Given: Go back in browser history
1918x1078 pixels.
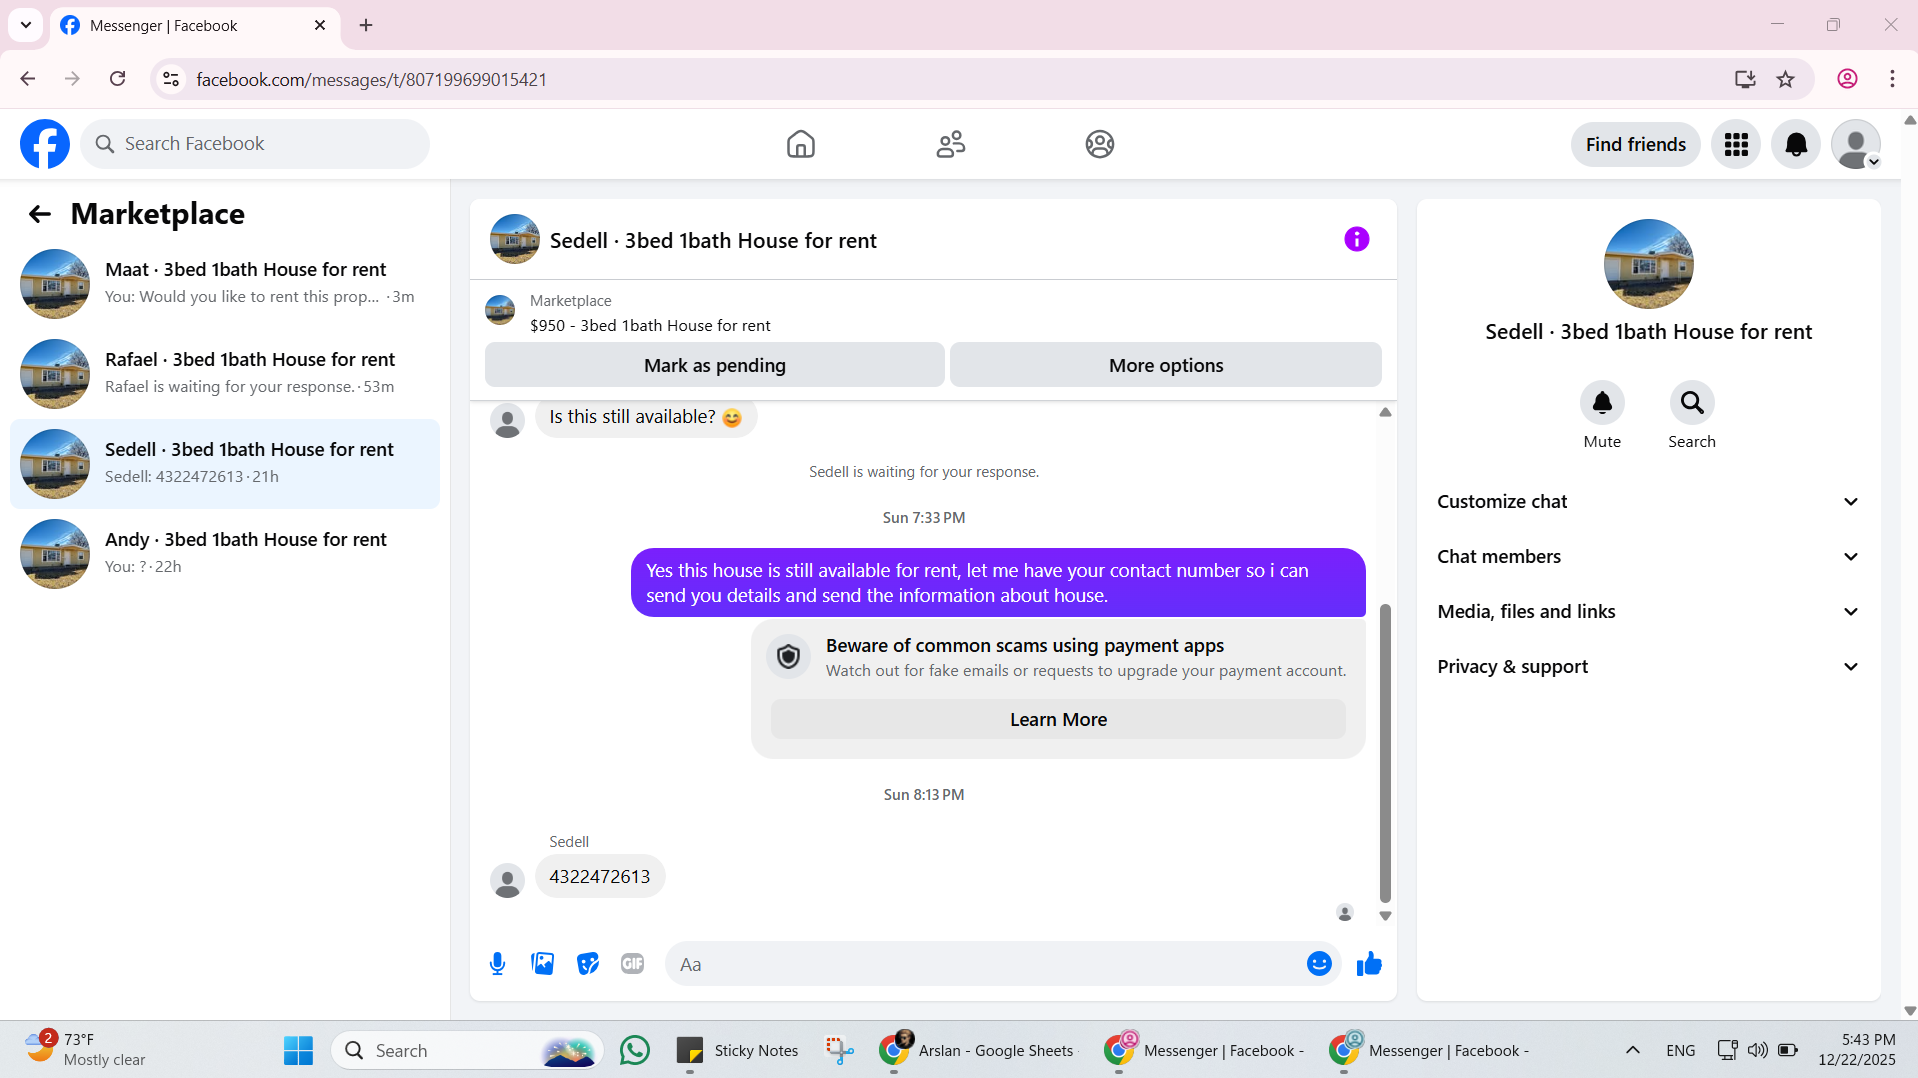Looking at the screenshot, I should 27,79.
